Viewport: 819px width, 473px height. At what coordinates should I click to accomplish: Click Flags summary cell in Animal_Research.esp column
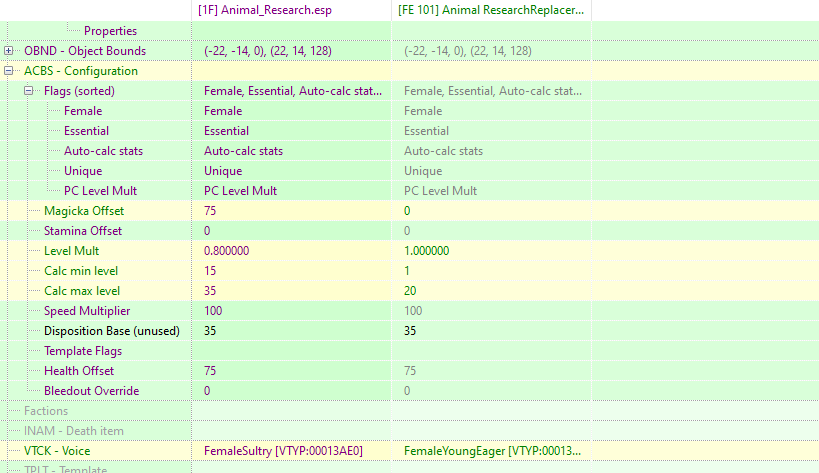292,91
